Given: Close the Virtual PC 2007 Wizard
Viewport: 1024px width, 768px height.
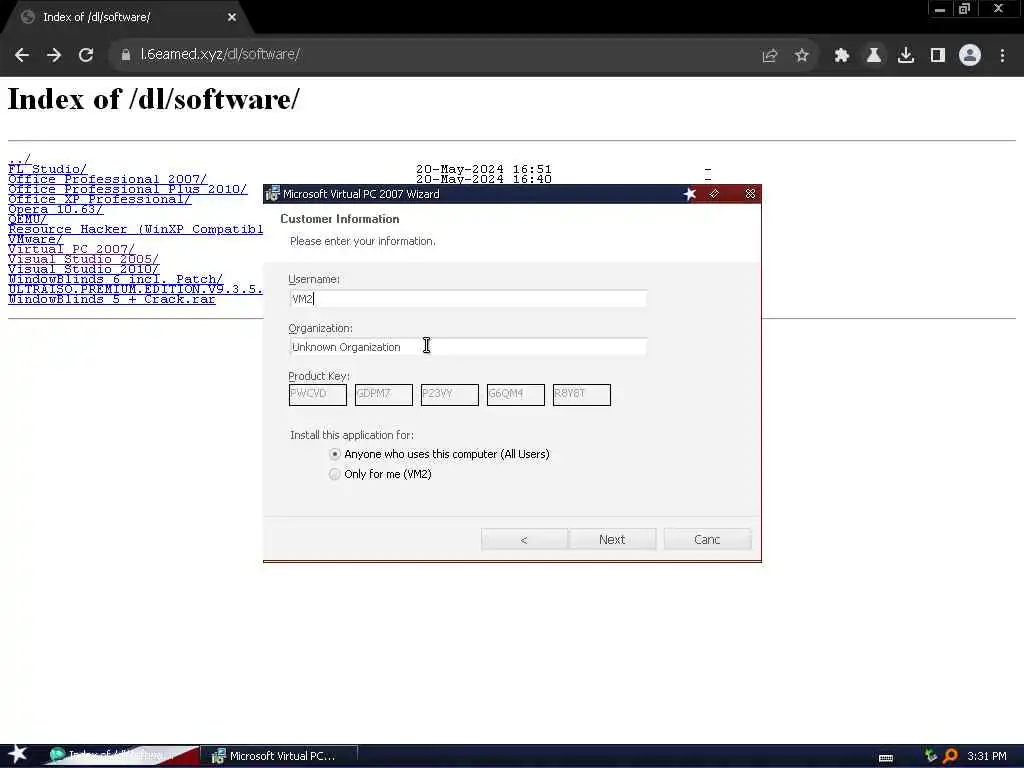Looking at the screenshot, I should click(750, 194).
